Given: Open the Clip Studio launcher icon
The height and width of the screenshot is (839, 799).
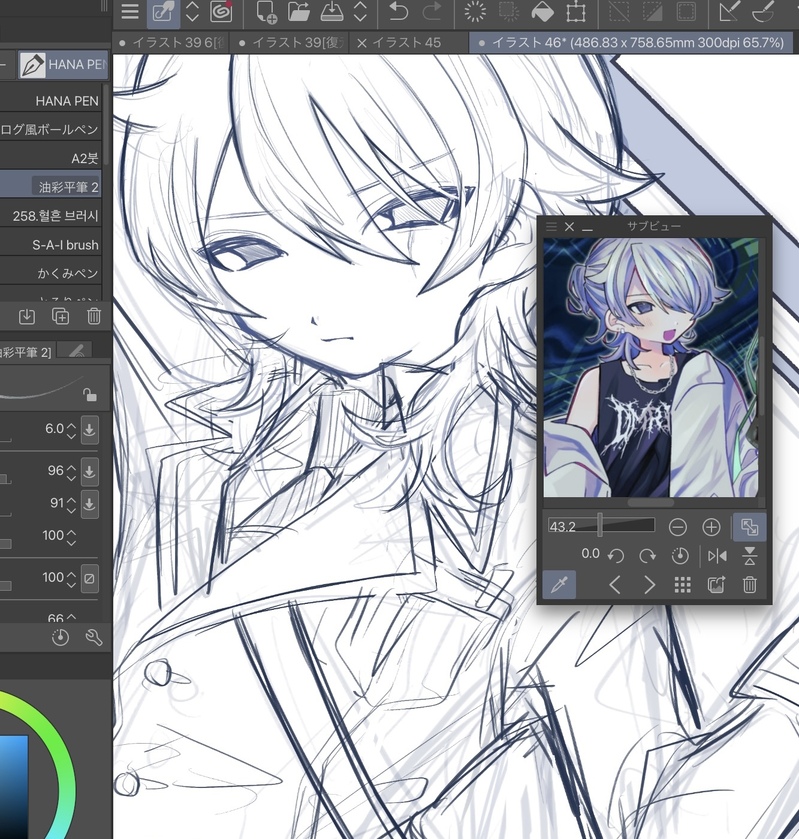Looking at the screenshot, I should point(221,11).
